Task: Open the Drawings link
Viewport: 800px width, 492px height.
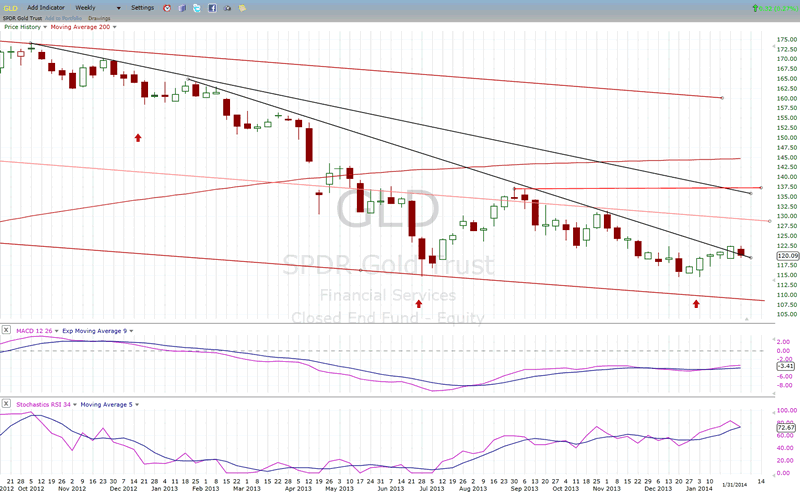Action: pos(99,18)
